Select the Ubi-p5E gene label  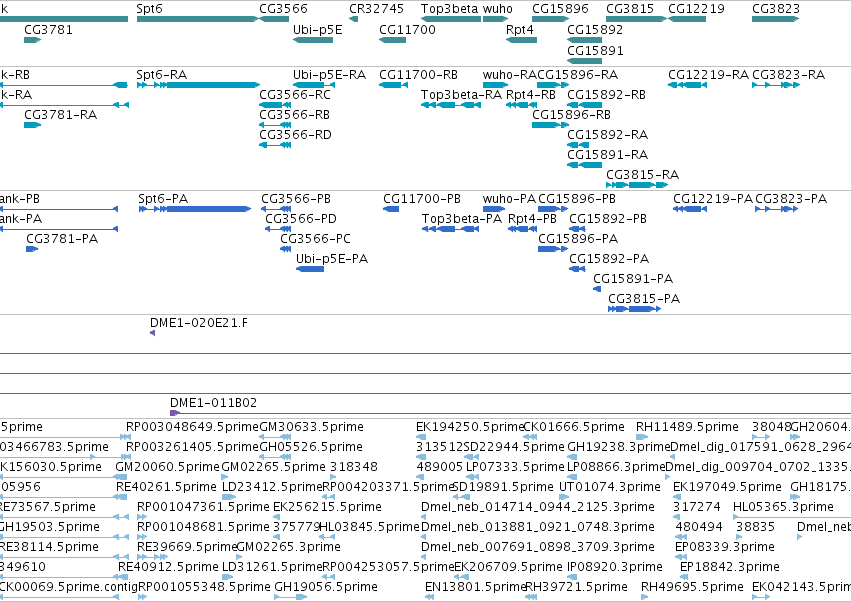pyautogui.click(x=317, y=29)
